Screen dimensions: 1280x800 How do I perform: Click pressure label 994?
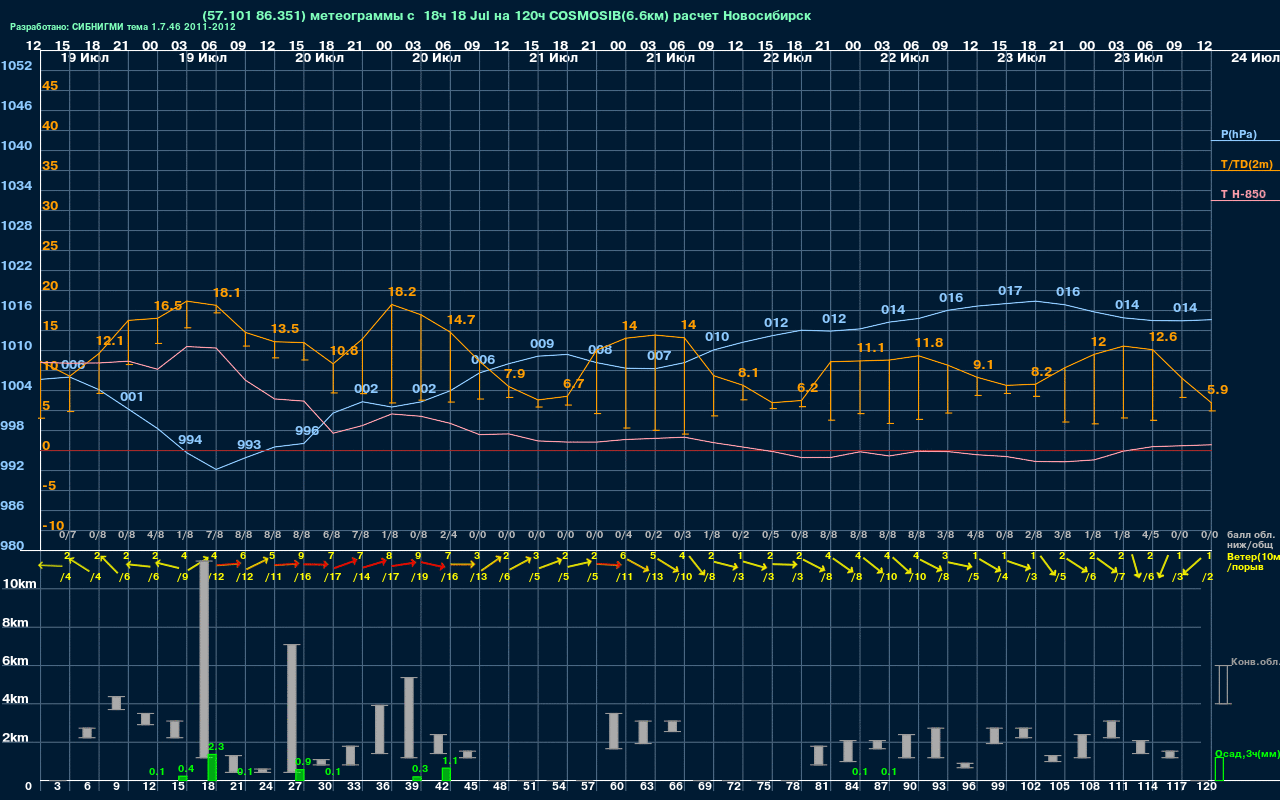[190, 440]
